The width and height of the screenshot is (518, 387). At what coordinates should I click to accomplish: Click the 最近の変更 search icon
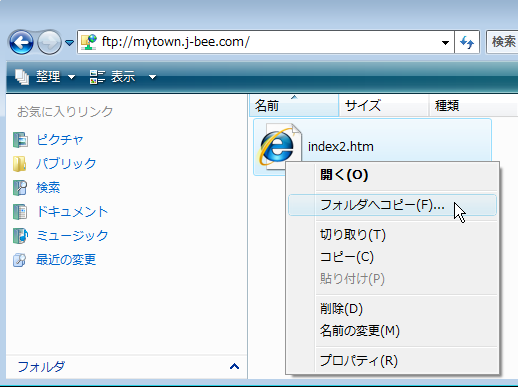pos(20,260)
